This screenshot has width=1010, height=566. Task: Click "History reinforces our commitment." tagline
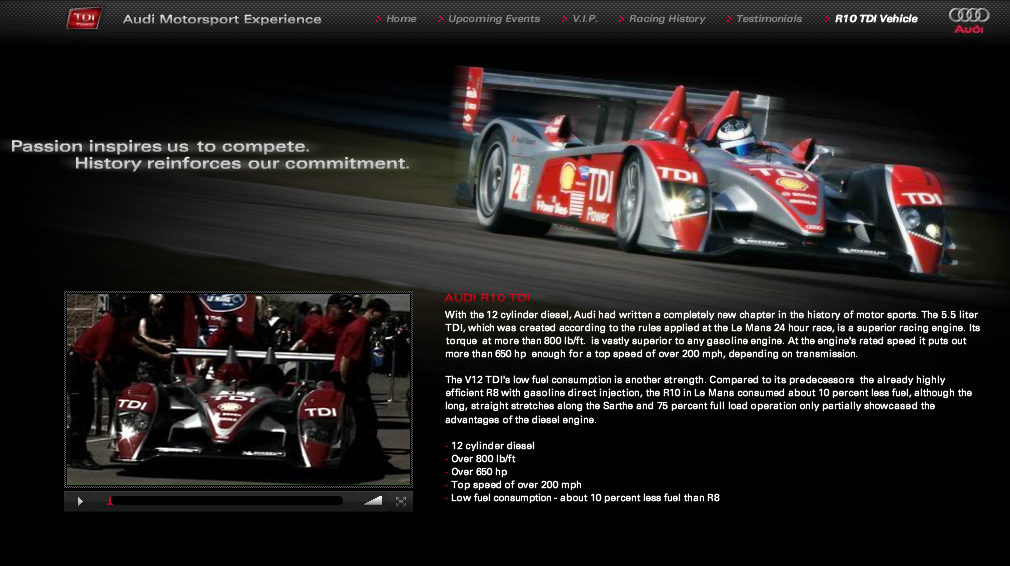[242, 164]
